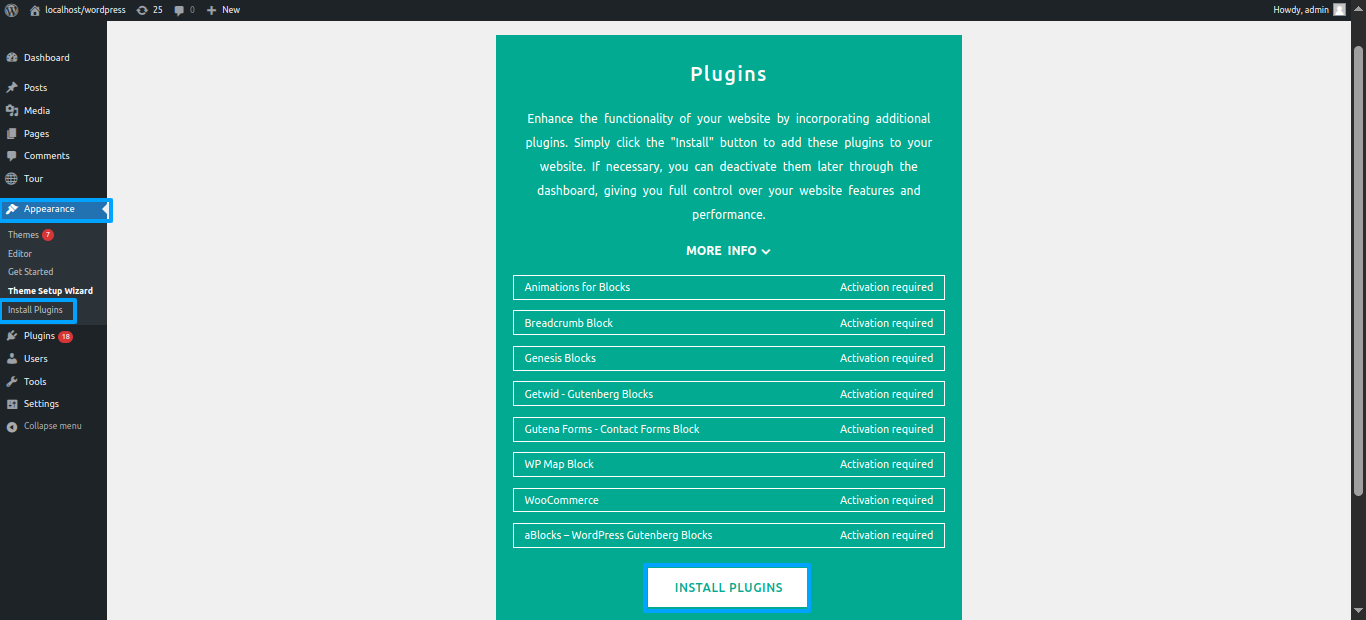Screen dimensions: 1366x620
Task: Select the Animations for Blocks row
Action: point(729,287)
